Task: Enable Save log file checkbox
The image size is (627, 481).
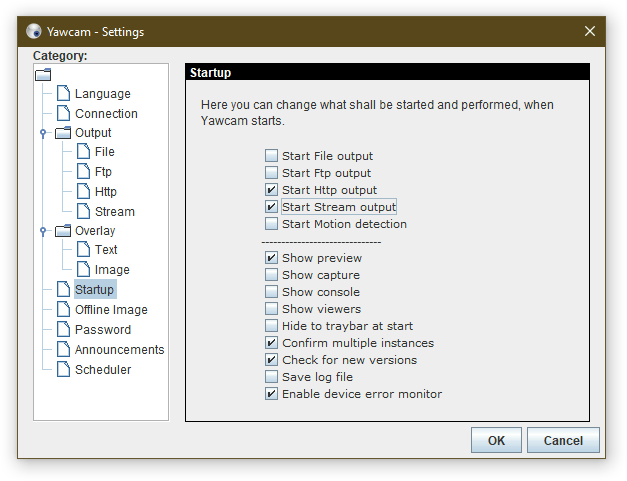Action: (x=271, y=377)
